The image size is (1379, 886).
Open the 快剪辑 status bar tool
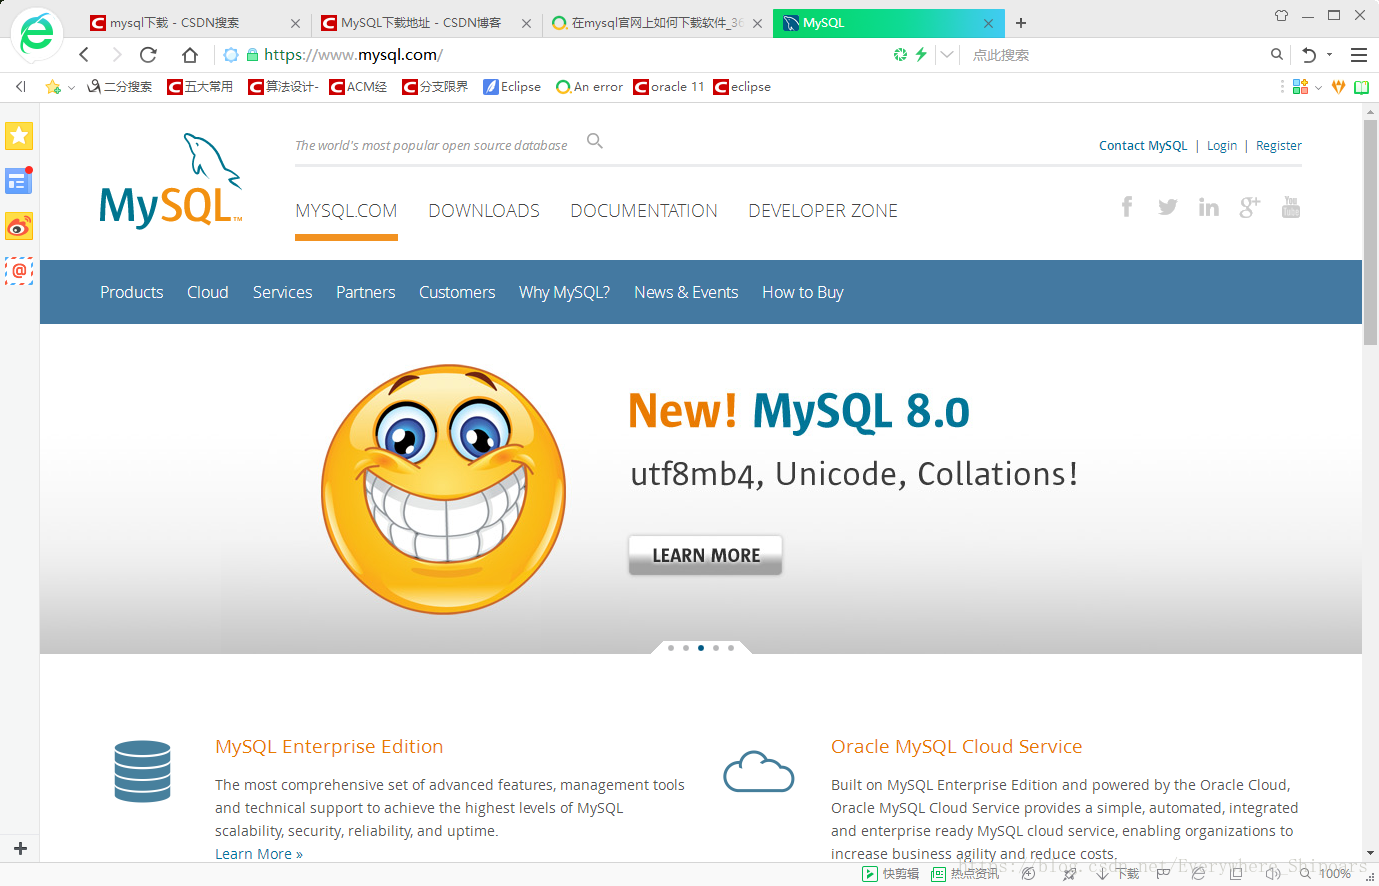coord(891,874)
